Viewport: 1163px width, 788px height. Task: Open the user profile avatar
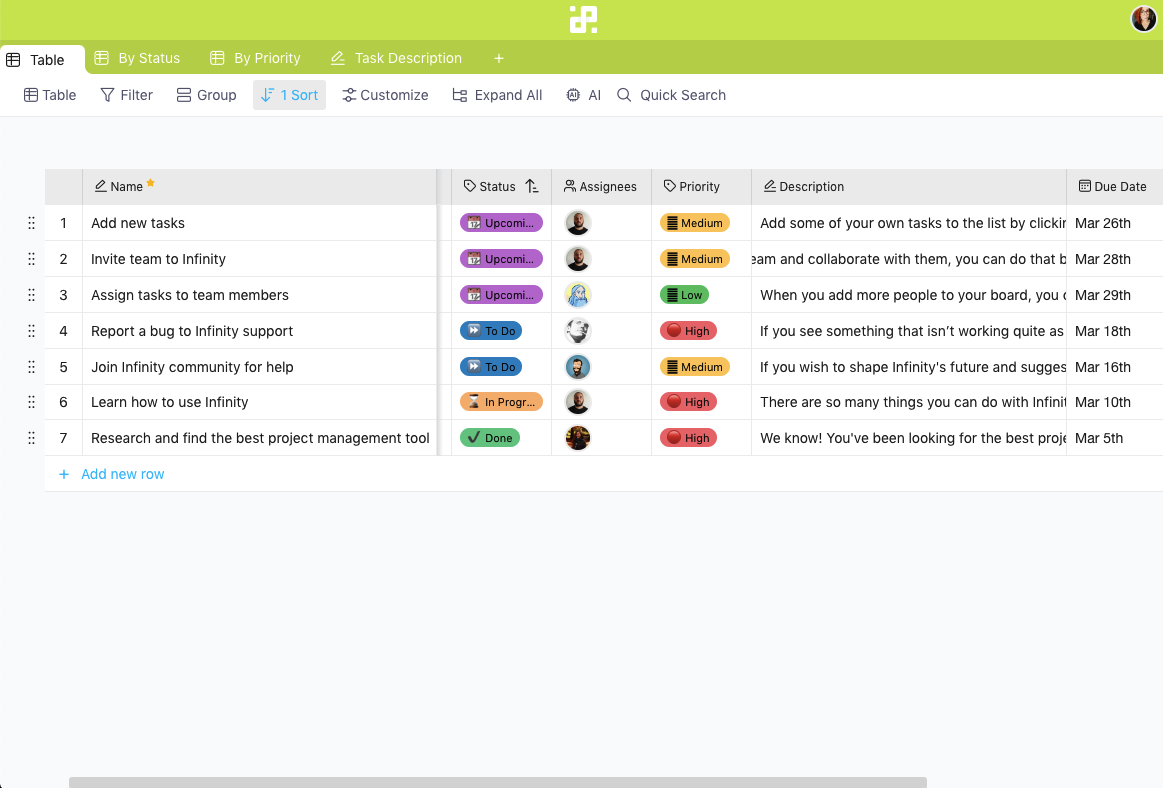point(1143,19)
